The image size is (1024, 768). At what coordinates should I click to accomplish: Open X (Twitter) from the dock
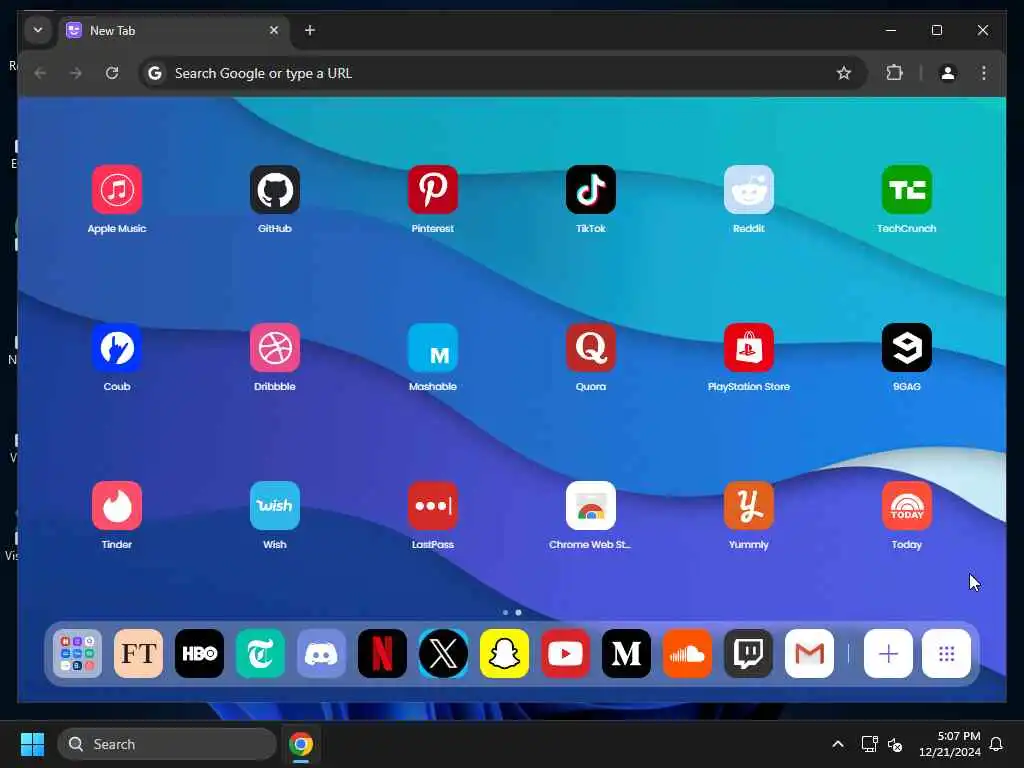443,654
